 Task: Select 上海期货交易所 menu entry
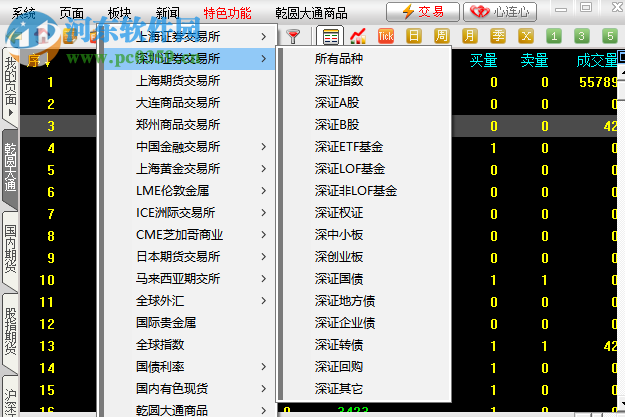pos(190,81)
